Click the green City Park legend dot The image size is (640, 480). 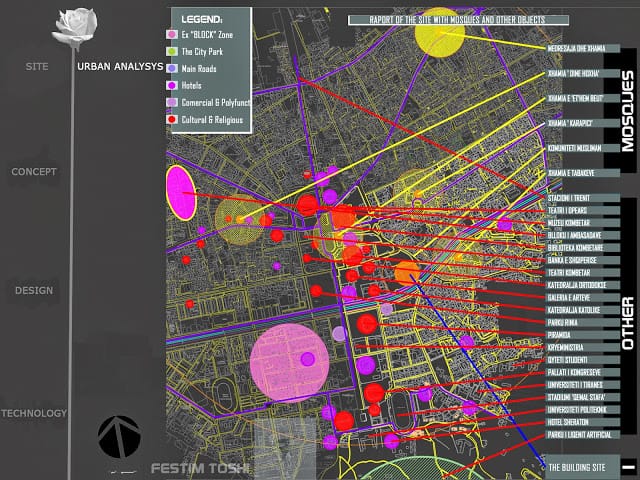pos(172,51)
